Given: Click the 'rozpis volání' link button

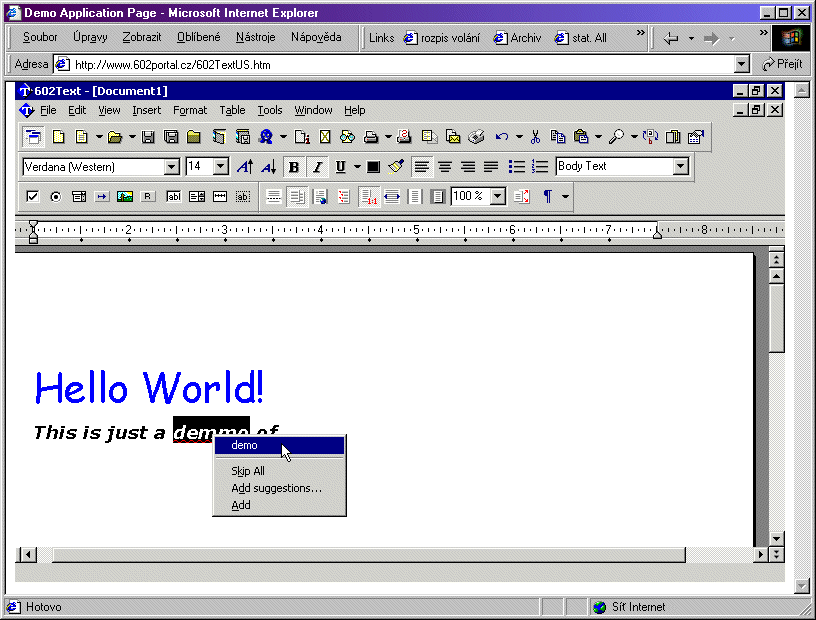Looking at the screenshot, I should [x=442, y=38].
